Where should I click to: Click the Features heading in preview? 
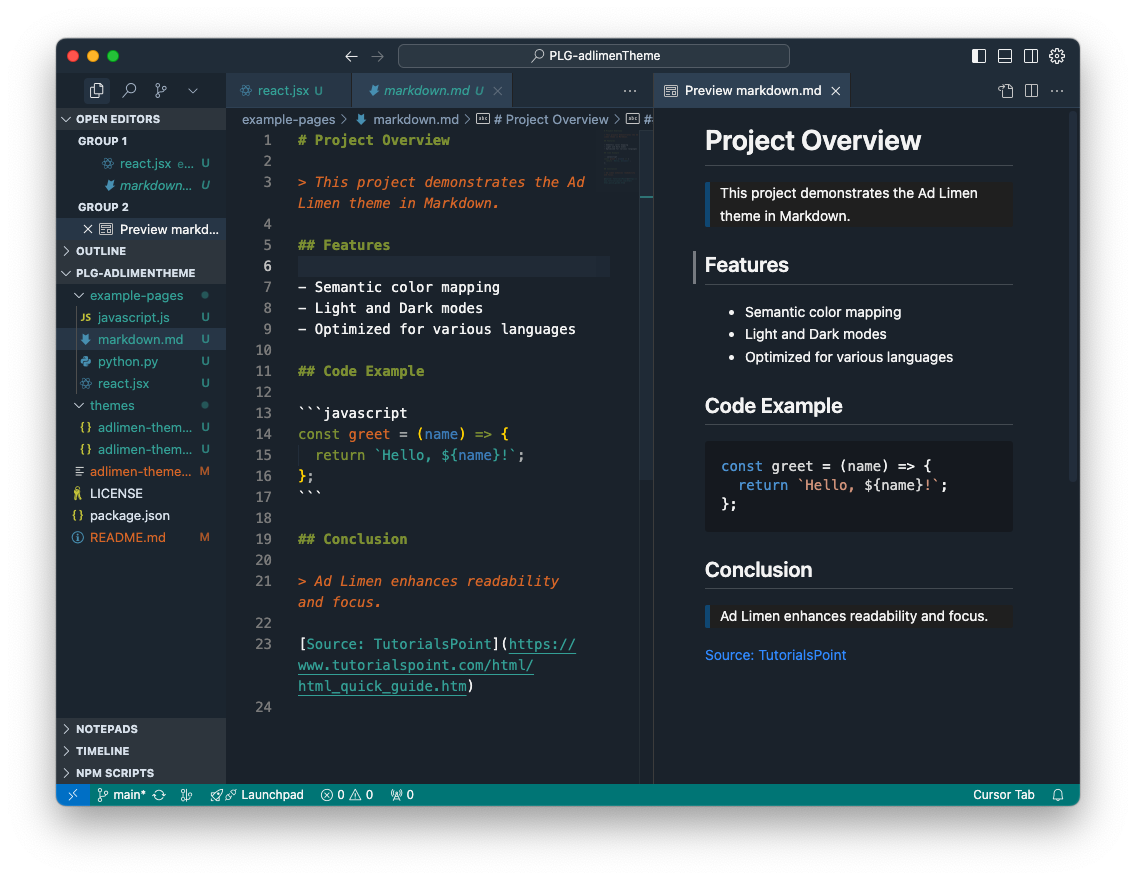tap(746, 264)
